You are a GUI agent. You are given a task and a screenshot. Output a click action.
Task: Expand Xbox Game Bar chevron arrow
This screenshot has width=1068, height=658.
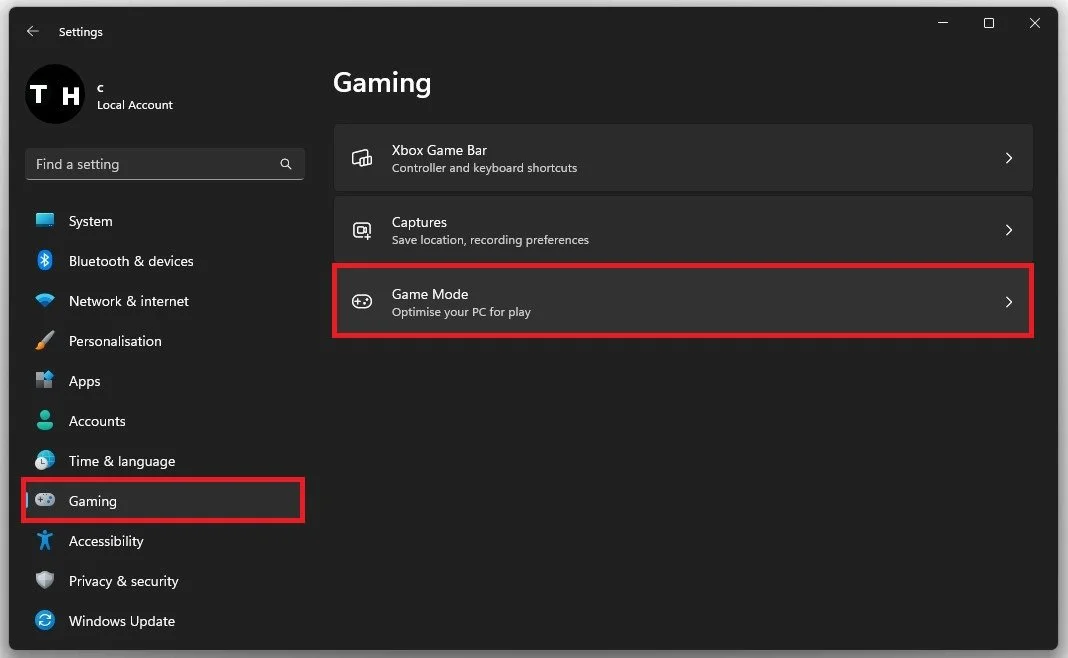tap(1009, 158)
